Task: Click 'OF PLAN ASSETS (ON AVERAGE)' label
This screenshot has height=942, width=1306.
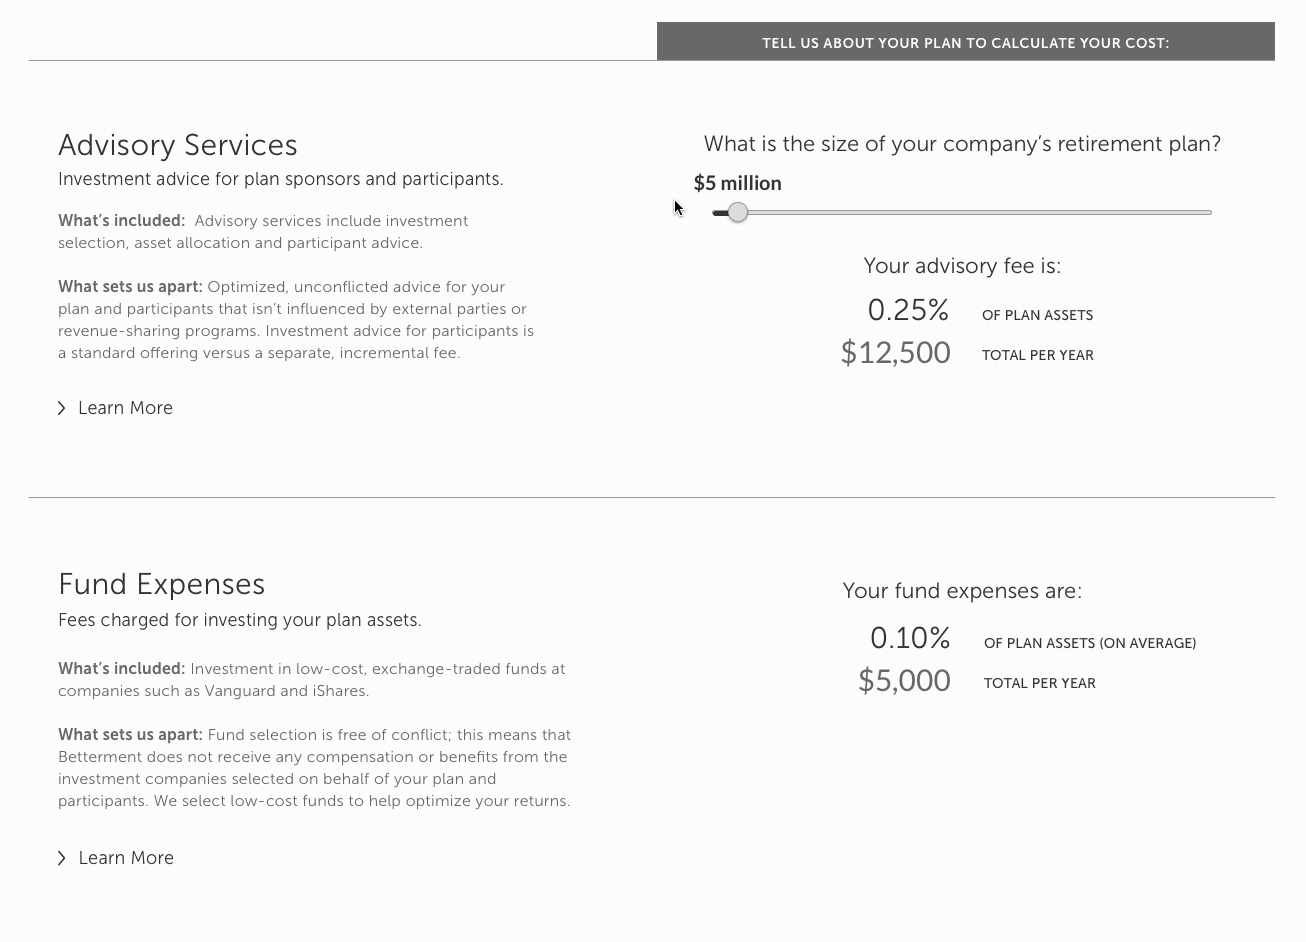Action: coord(1090,643)
